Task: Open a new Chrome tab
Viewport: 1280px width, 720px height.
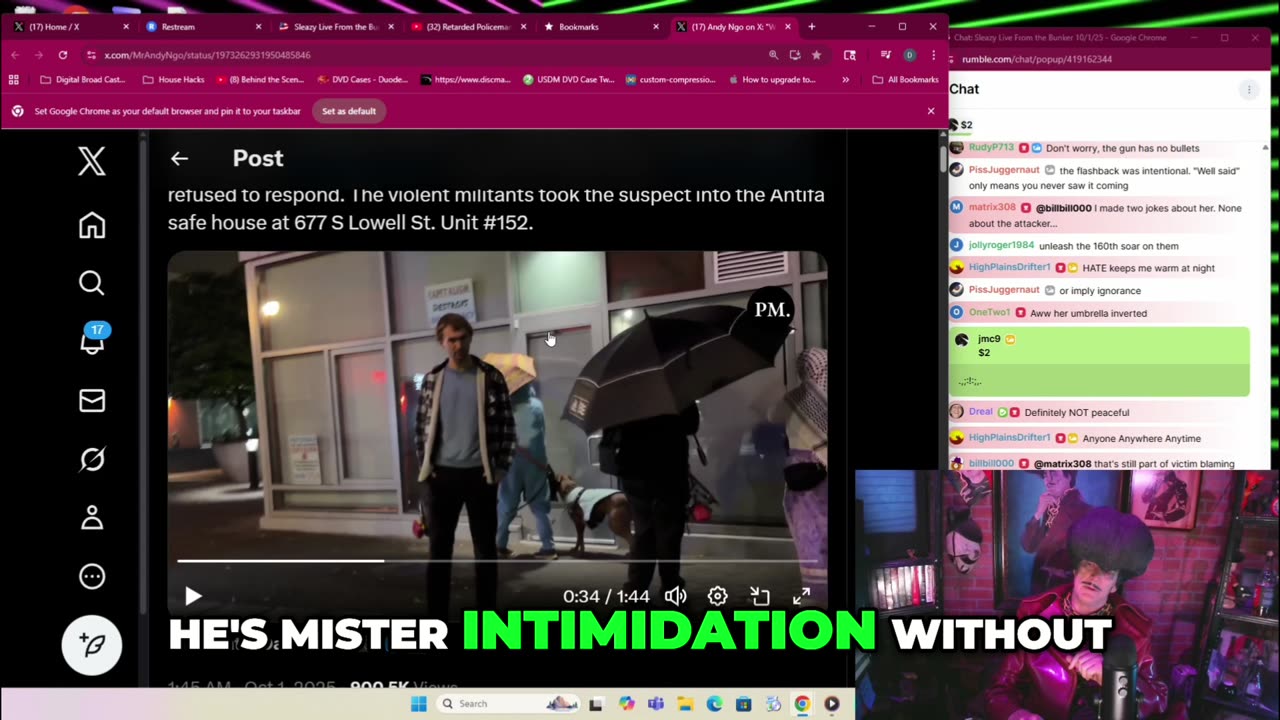Action: [811, 27]
